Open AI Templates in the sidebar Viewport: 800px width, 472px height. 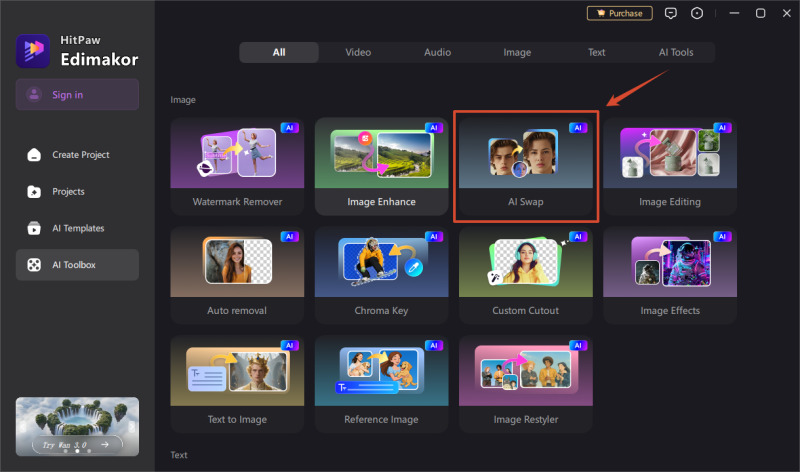[x=77, y=228]
